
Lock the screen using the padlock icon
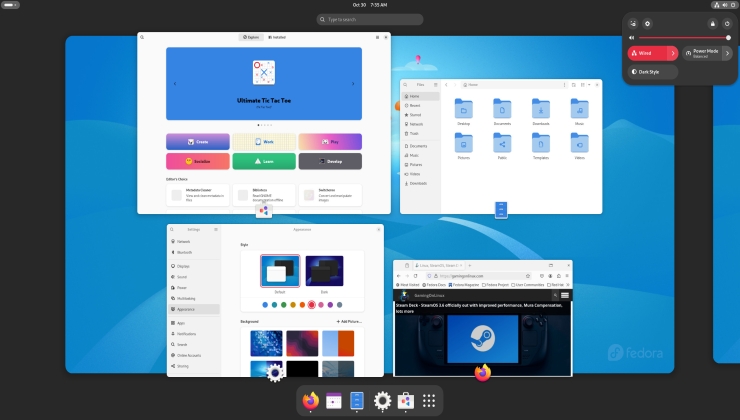click(712, 22)
